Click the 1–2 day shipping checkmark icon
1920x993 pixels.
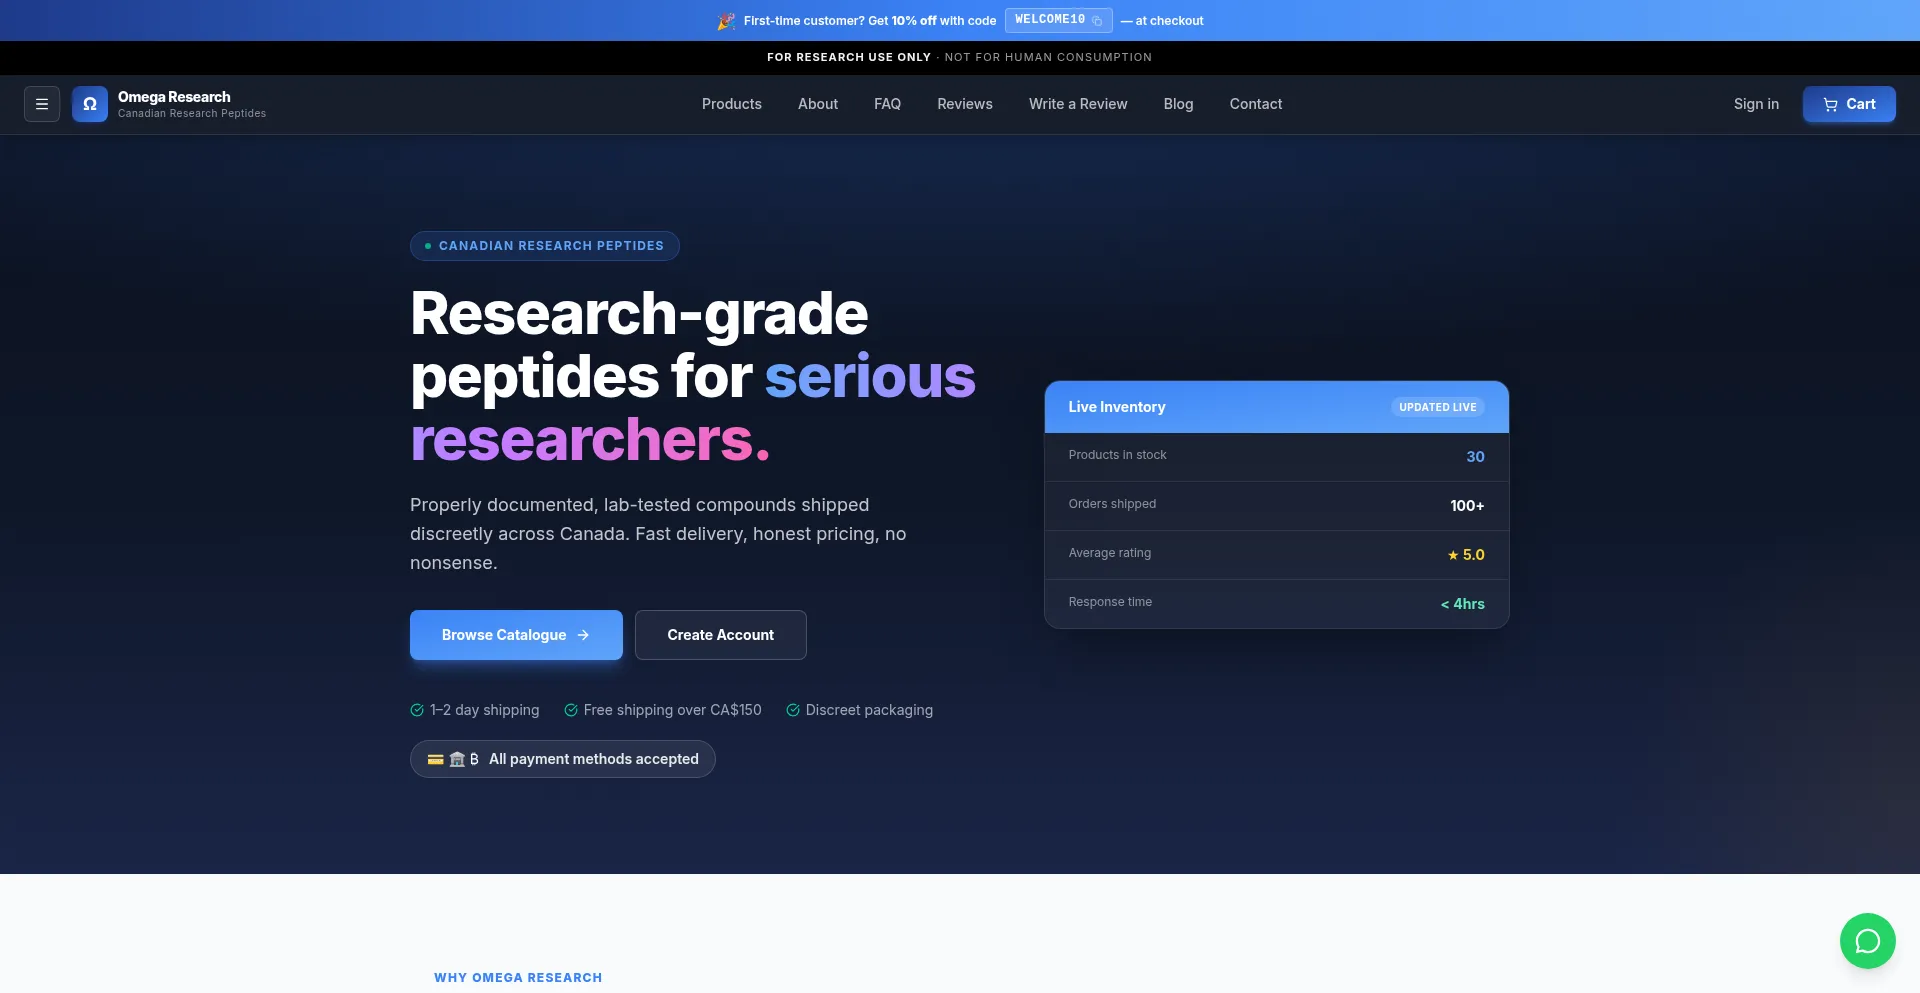417,710
